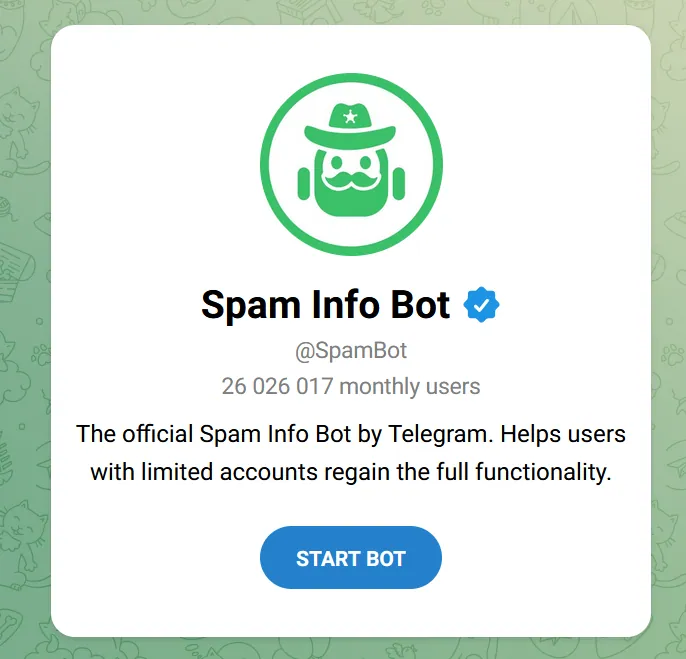Screen dimensions: 686x659
Task: Select the "Spam Info Bot" title text
Action: 326,305
